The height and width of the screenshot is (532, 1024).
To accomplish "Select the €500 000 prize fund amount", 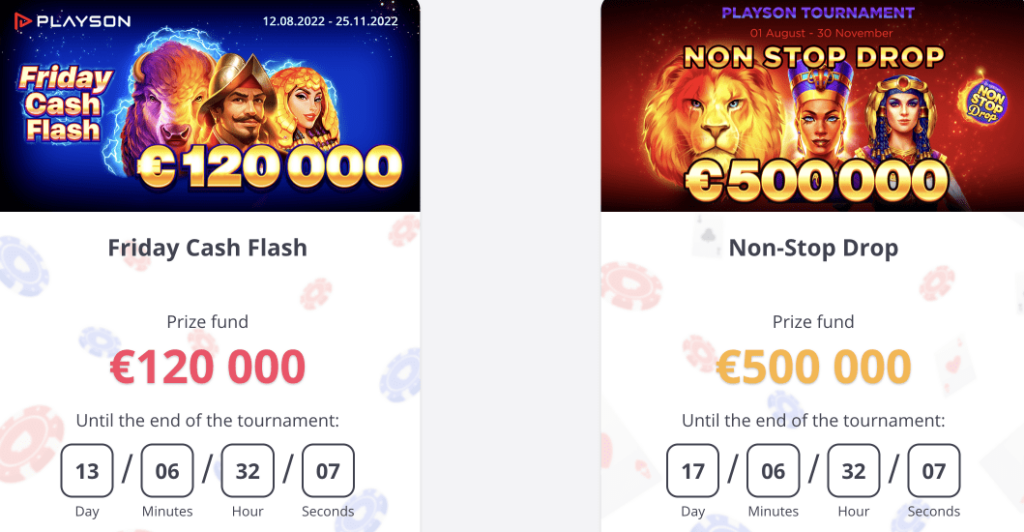I will click(x=813, y=366).
